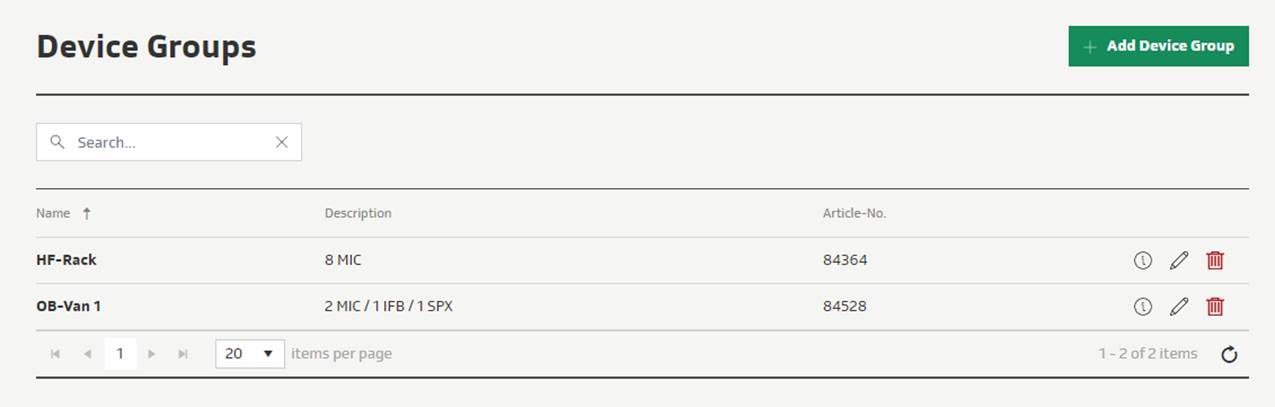Open the items per page dropdown
The image size is (1275, 407).
point(249,353)
